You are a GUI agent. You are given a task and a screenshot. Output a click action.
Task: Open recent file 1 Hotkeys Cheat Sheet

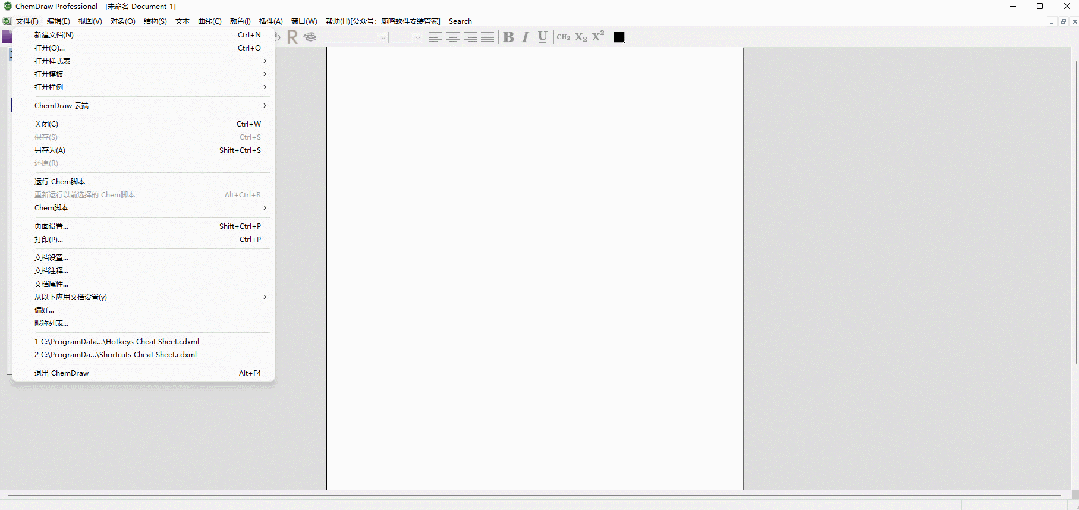[118, 341]
